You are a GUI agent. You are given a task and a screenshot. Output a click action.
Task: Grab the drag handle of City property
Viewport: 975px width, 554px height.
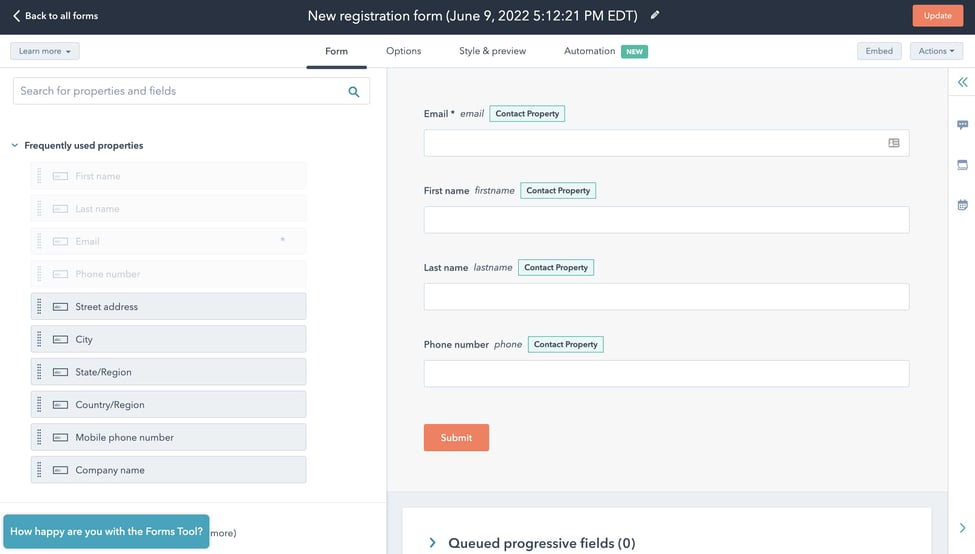tap(39, 339)
